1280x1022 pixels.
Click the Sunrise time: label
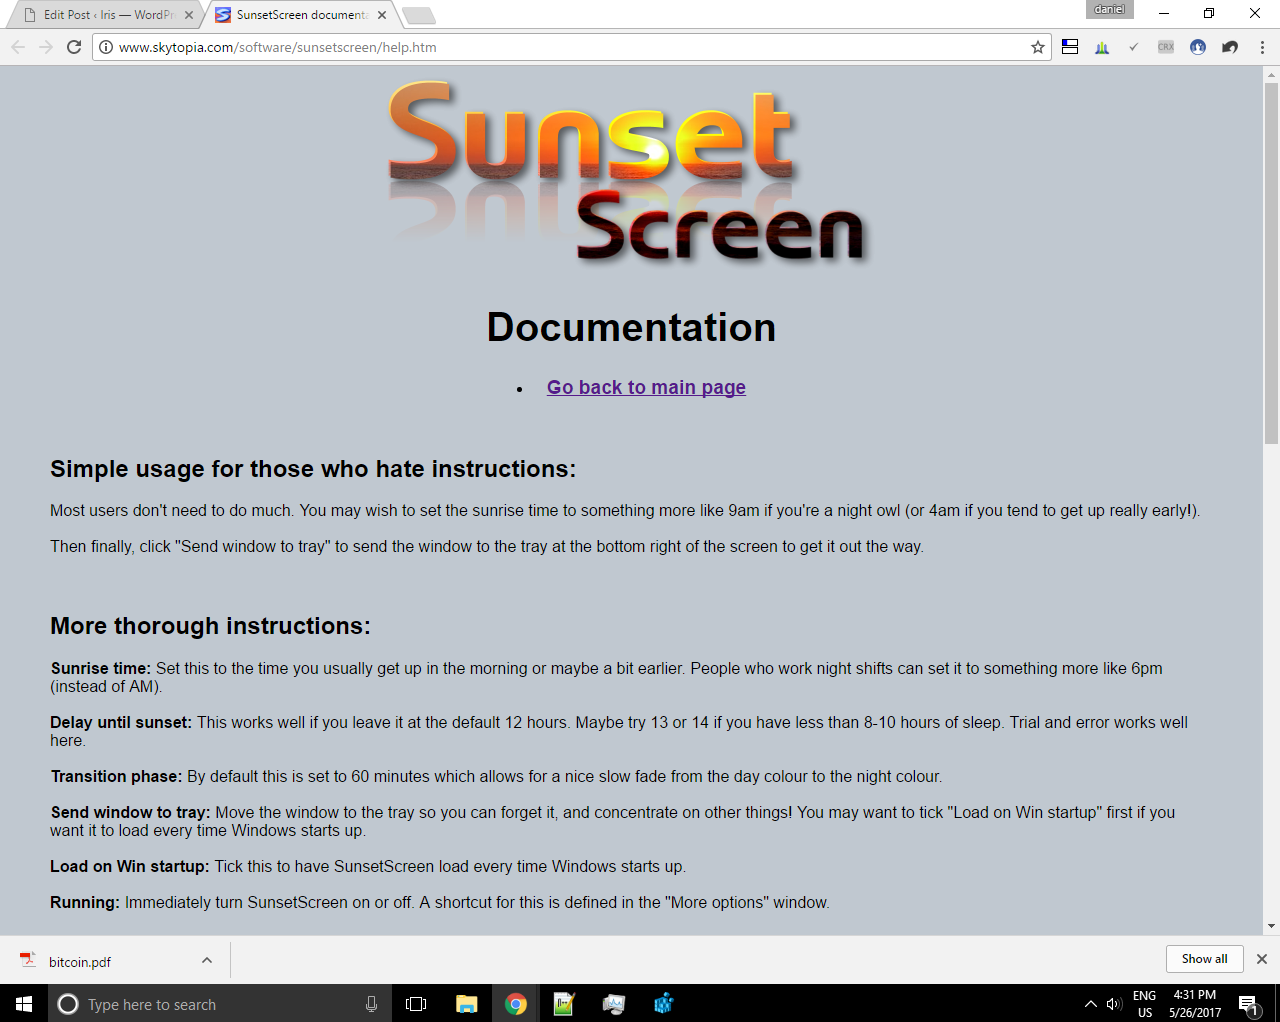101,668
